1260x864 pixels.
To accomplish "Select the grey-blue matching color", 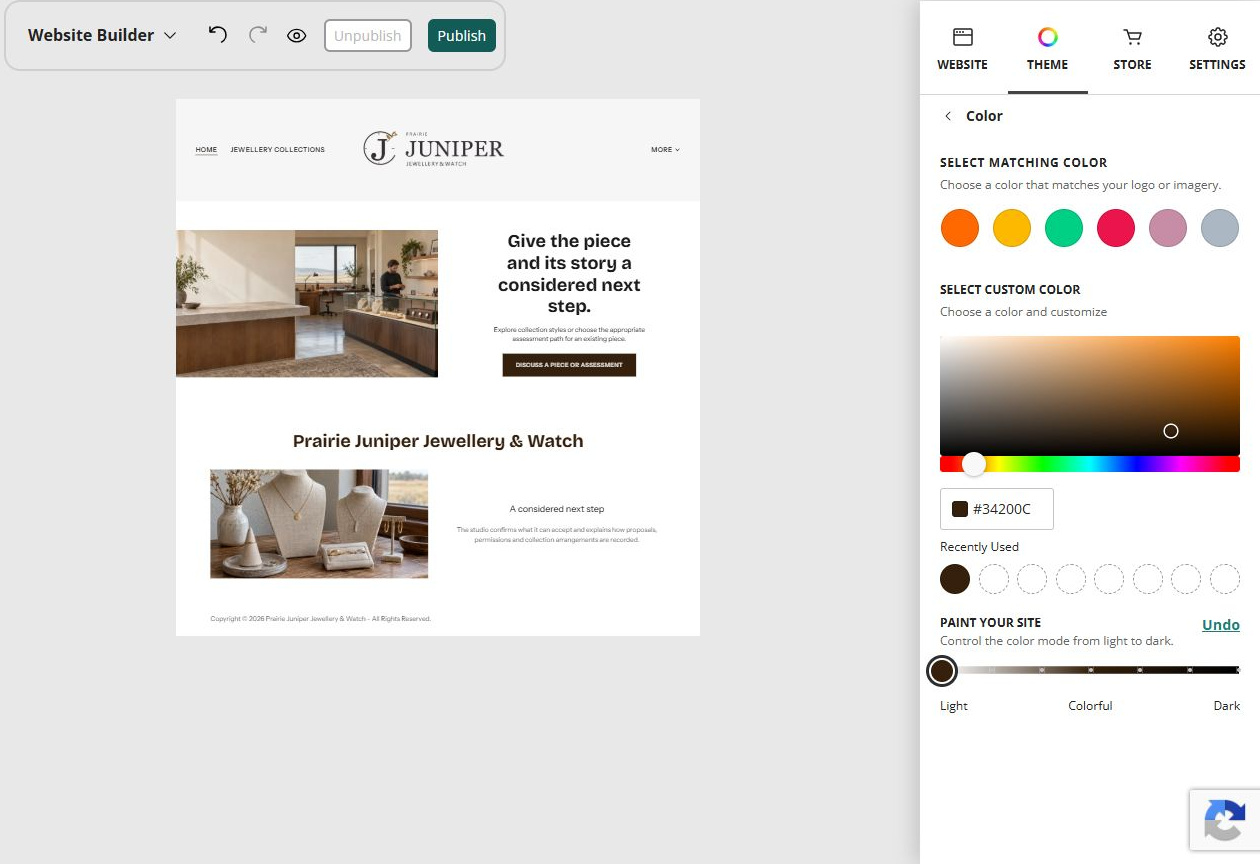I will [1220, 228].
